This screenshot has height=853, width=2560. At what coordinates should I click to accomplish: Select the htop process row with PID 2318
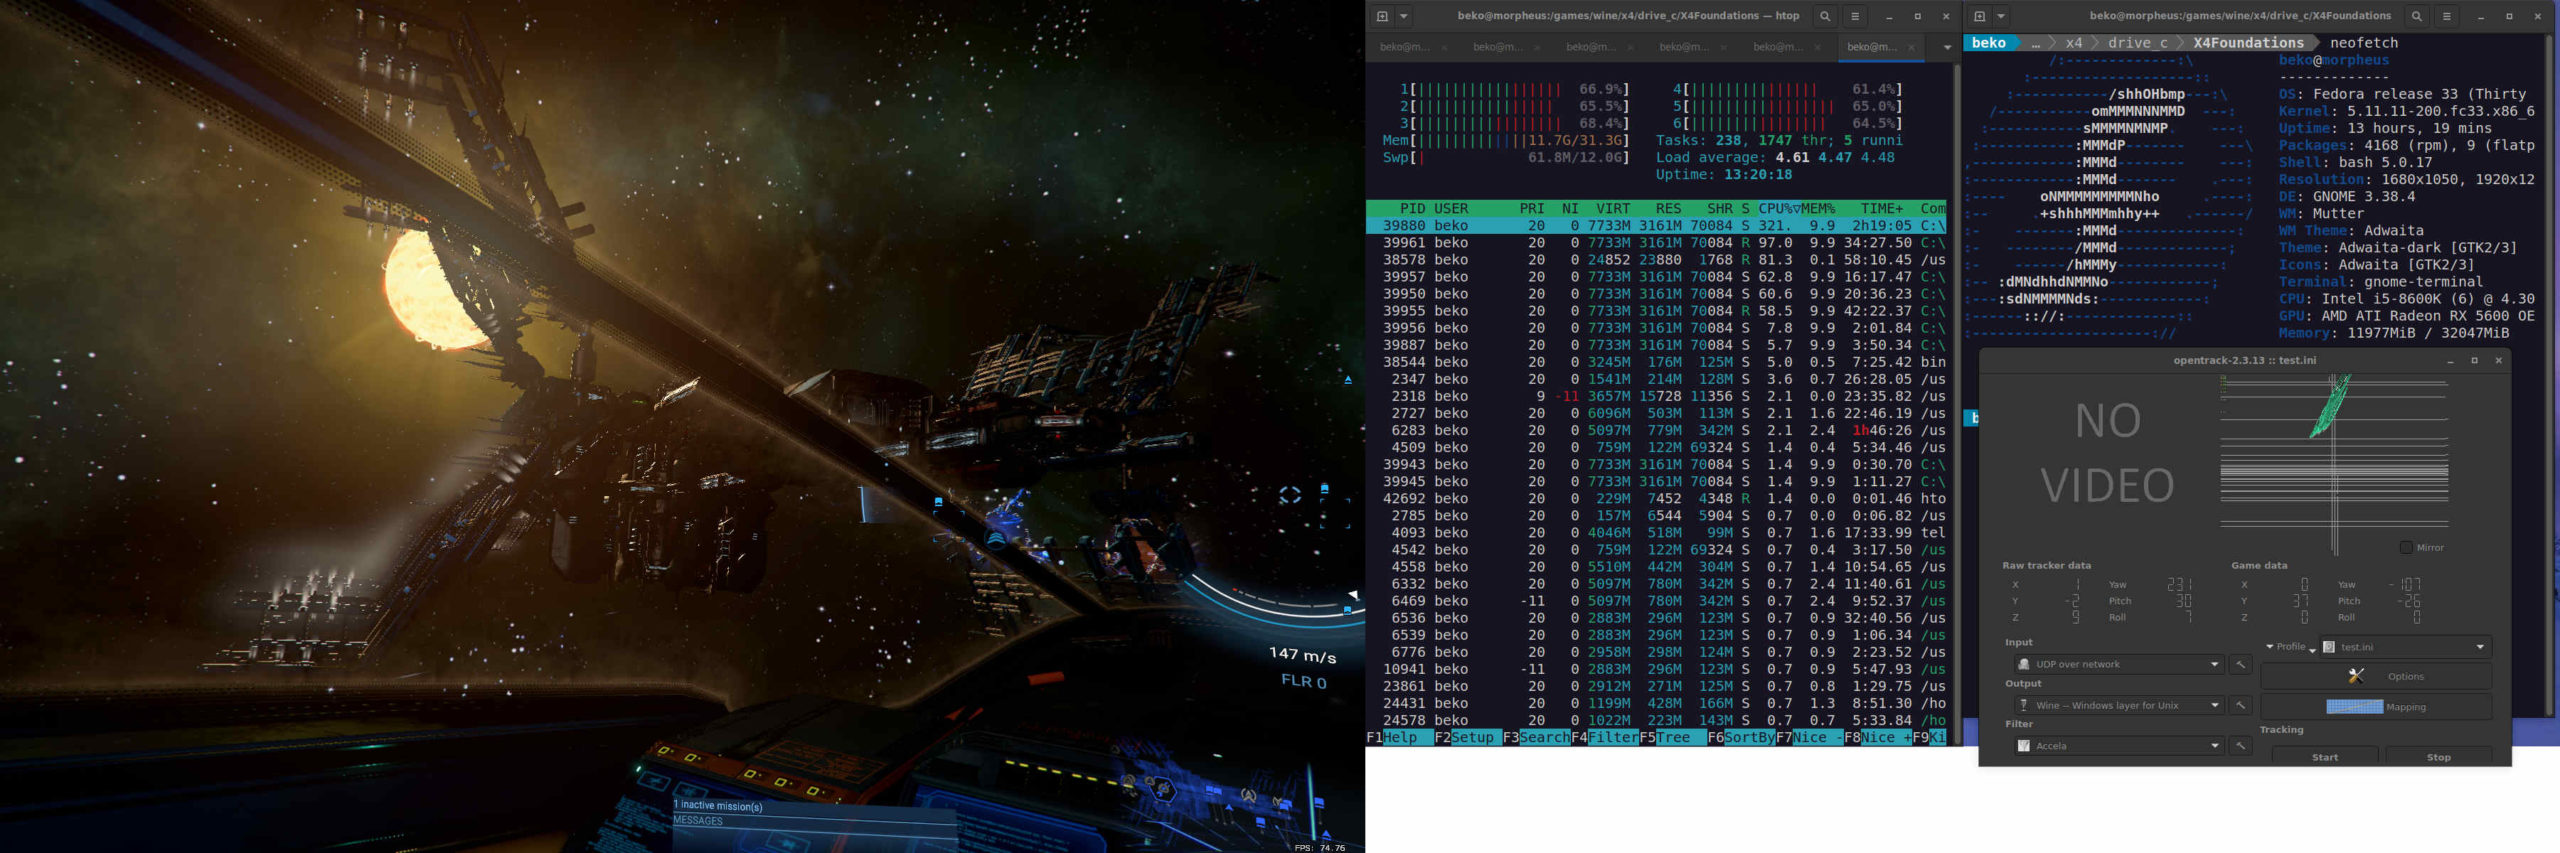coord(1656,396)
